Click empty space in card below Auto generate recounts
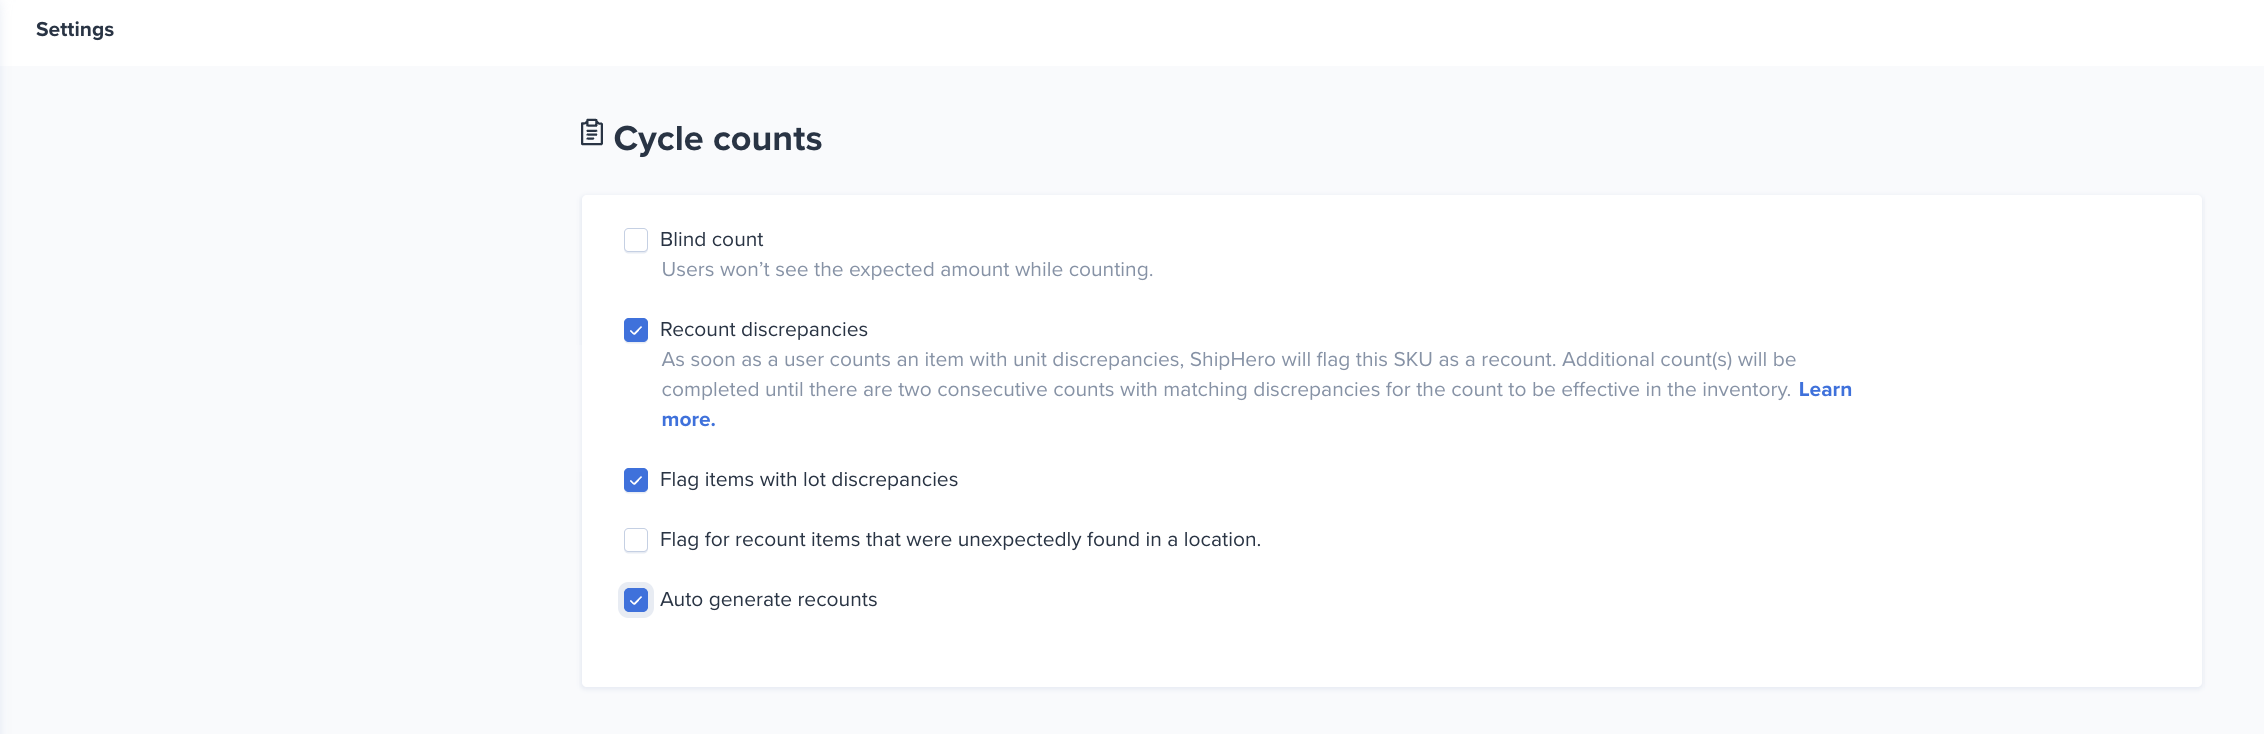2264x734 pixels. coord(1390,652)
